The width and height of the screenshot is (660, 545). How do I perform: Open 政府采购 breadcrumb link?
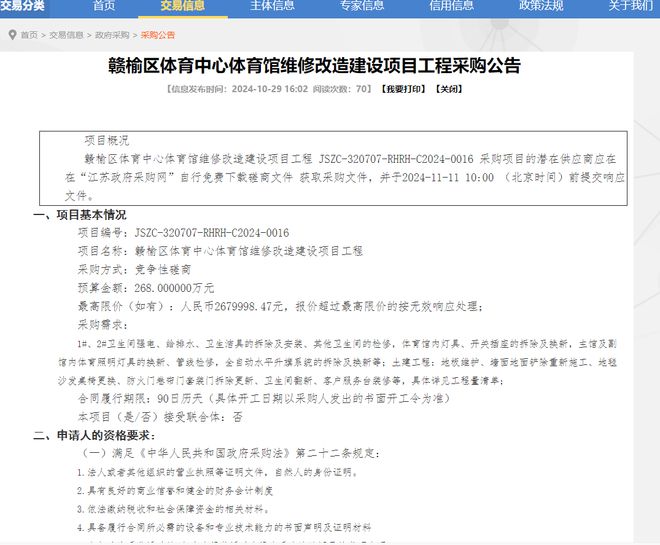pos(112,35)
